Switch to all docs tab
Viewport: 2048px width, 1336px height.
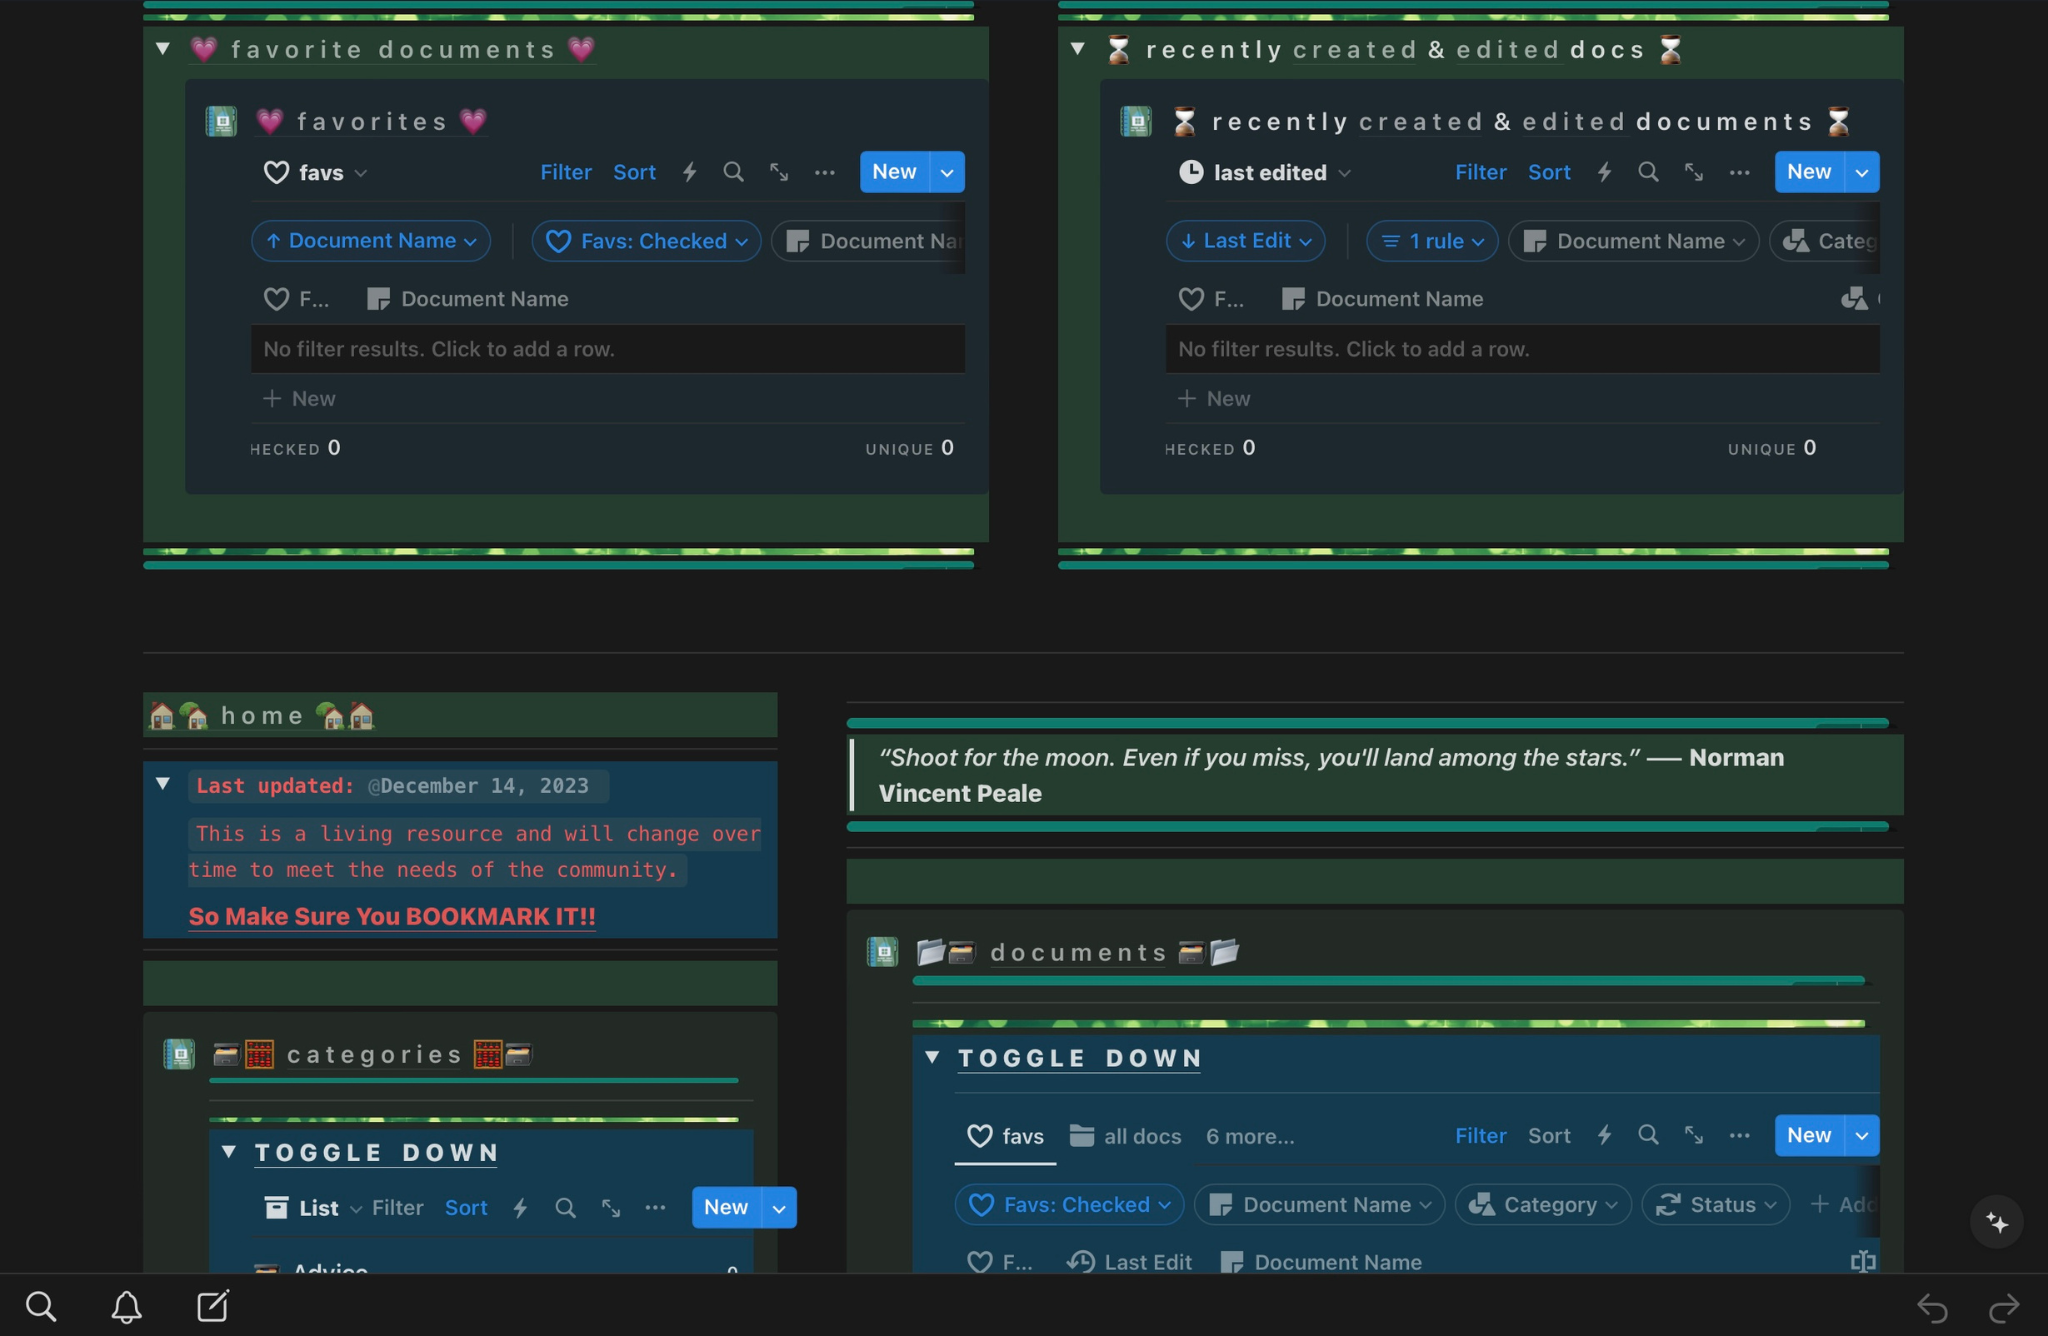[1126, 1136]
